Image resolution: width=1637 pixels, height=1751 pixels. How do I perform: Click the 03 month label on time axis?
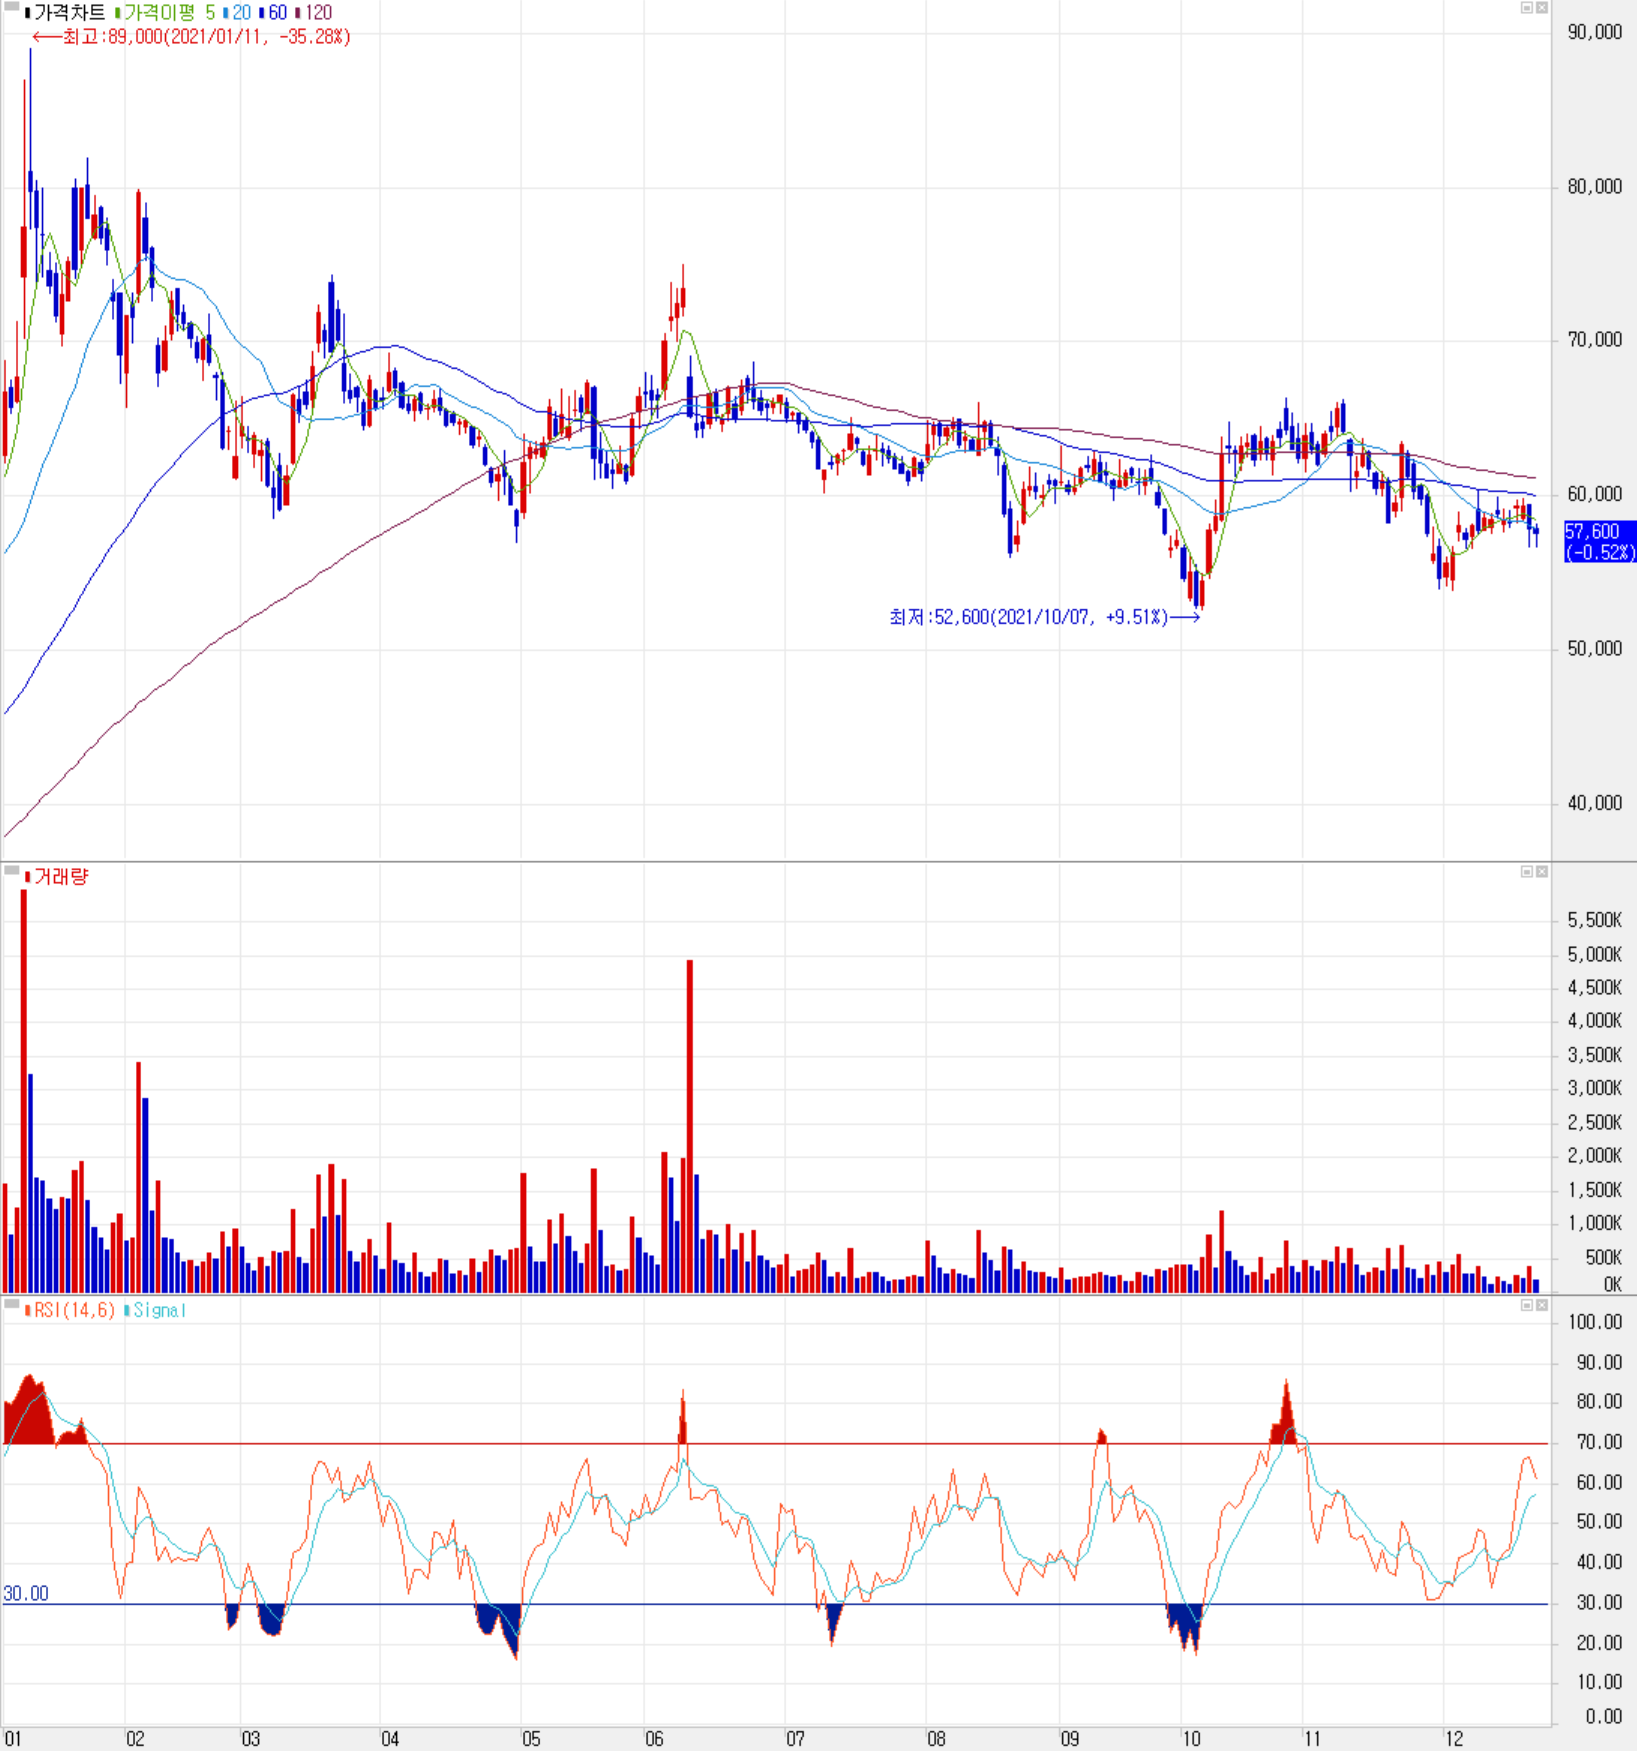(x=250, y=1739)
